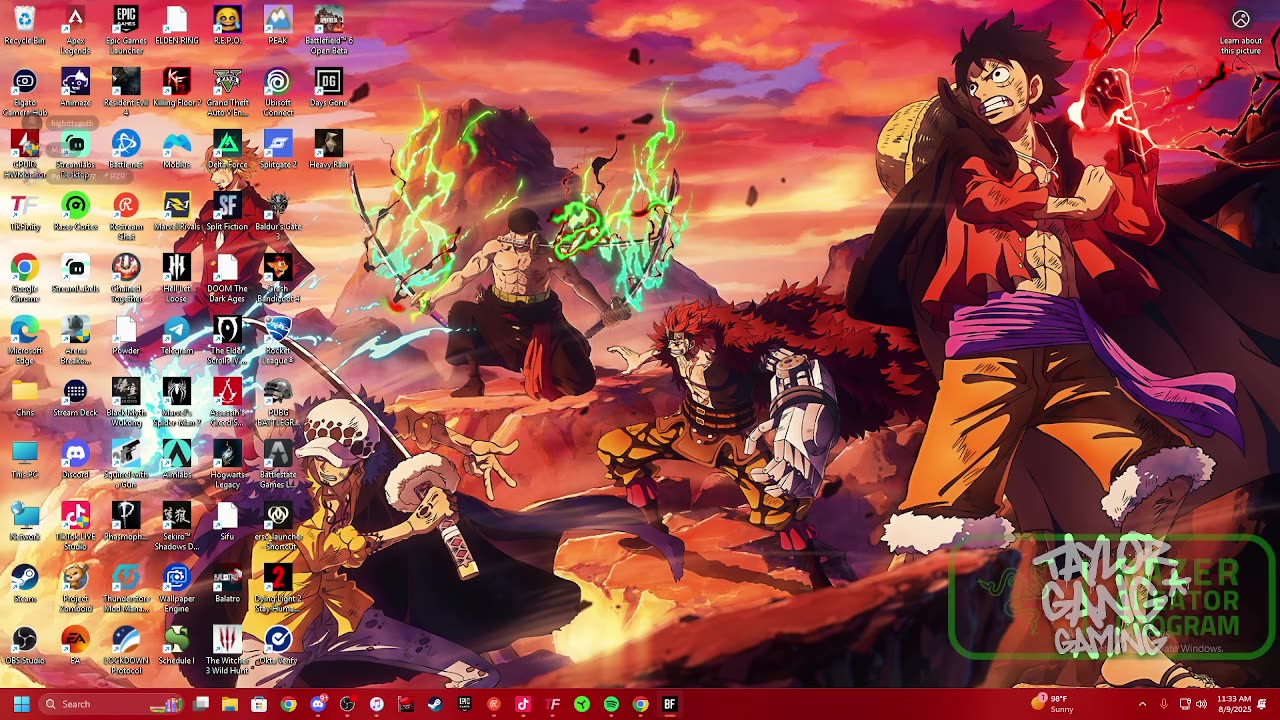Select Hogwarts Legacy icon

(x=227, y=464)
